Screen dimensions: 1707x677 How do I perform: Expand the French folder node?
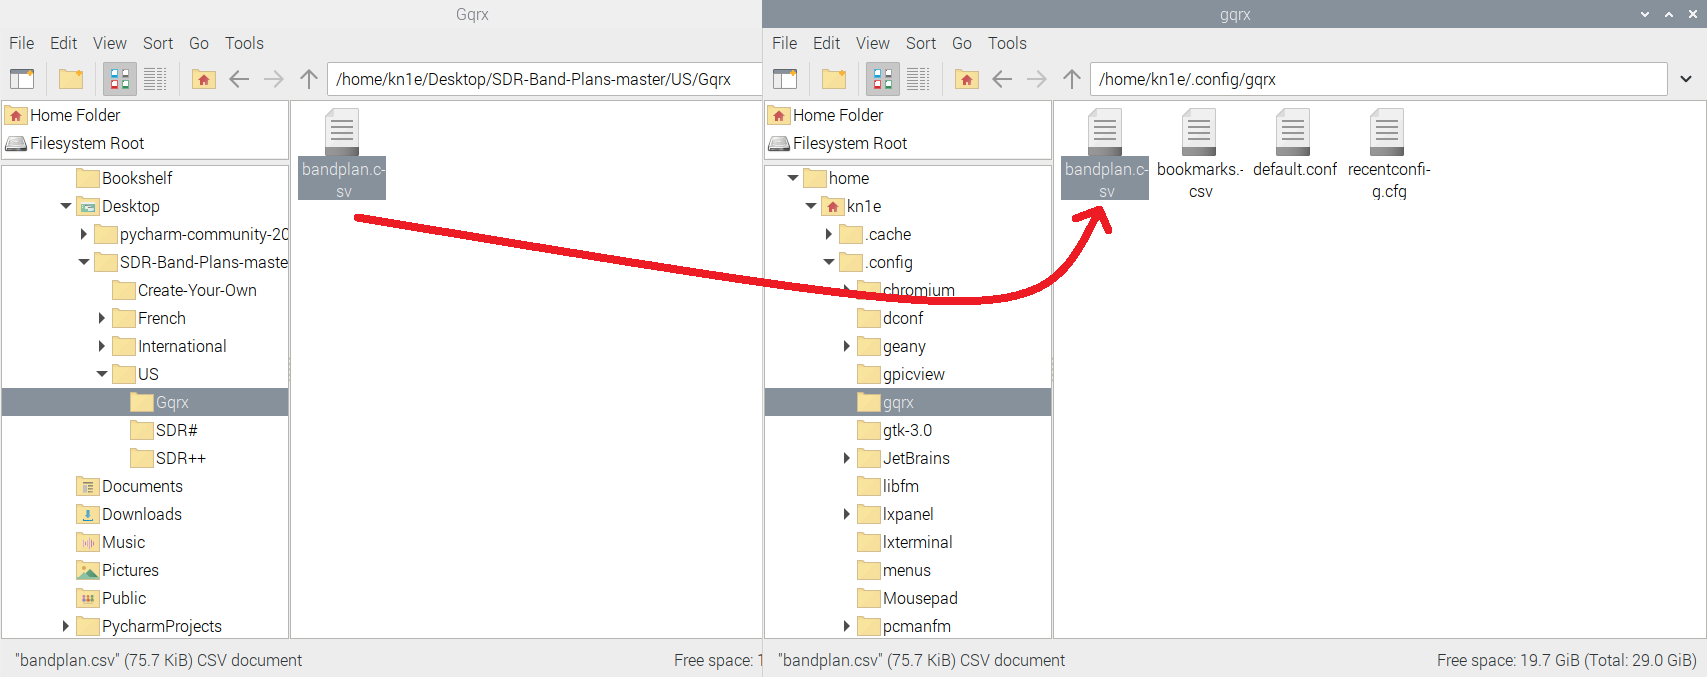click(102, 318)
